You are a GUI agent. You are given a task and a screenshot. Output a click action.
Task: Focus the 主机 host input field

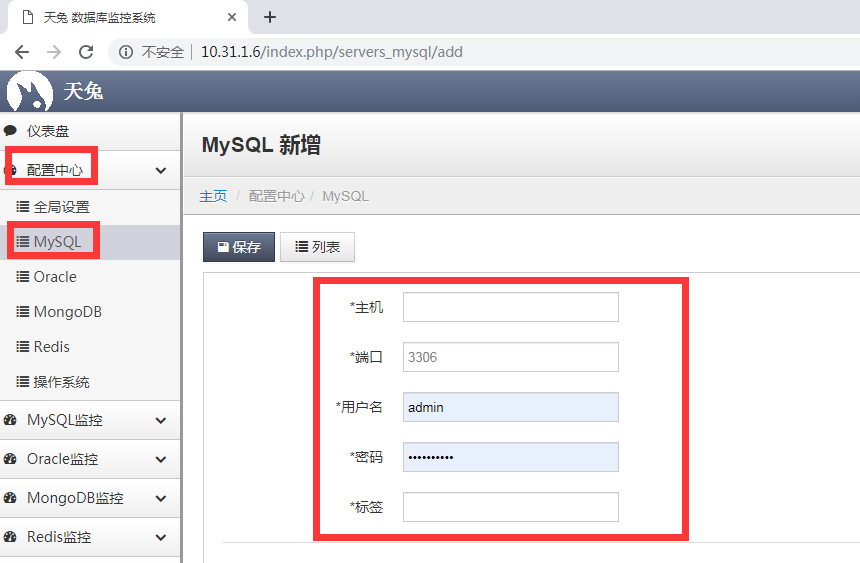coord(511,307)
